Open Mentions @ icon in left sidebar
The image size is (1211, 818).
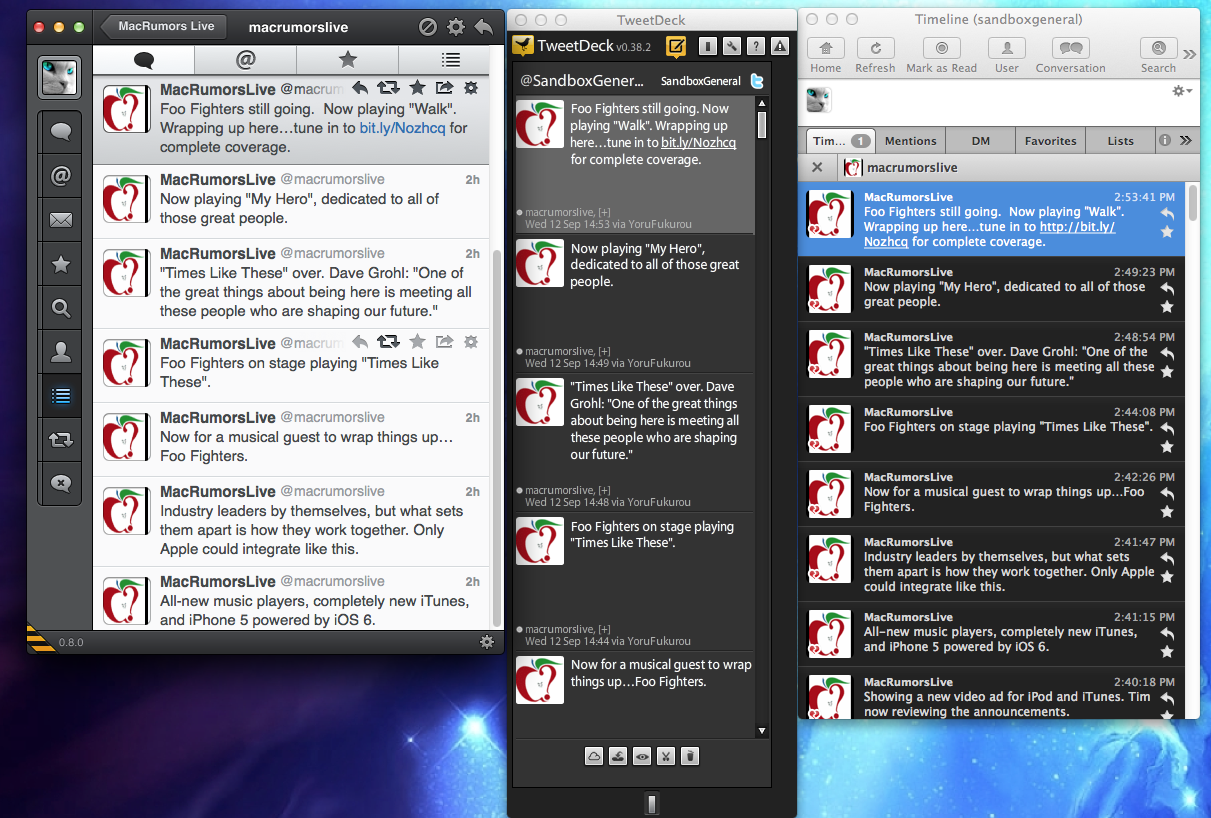[x=61, y=176]
